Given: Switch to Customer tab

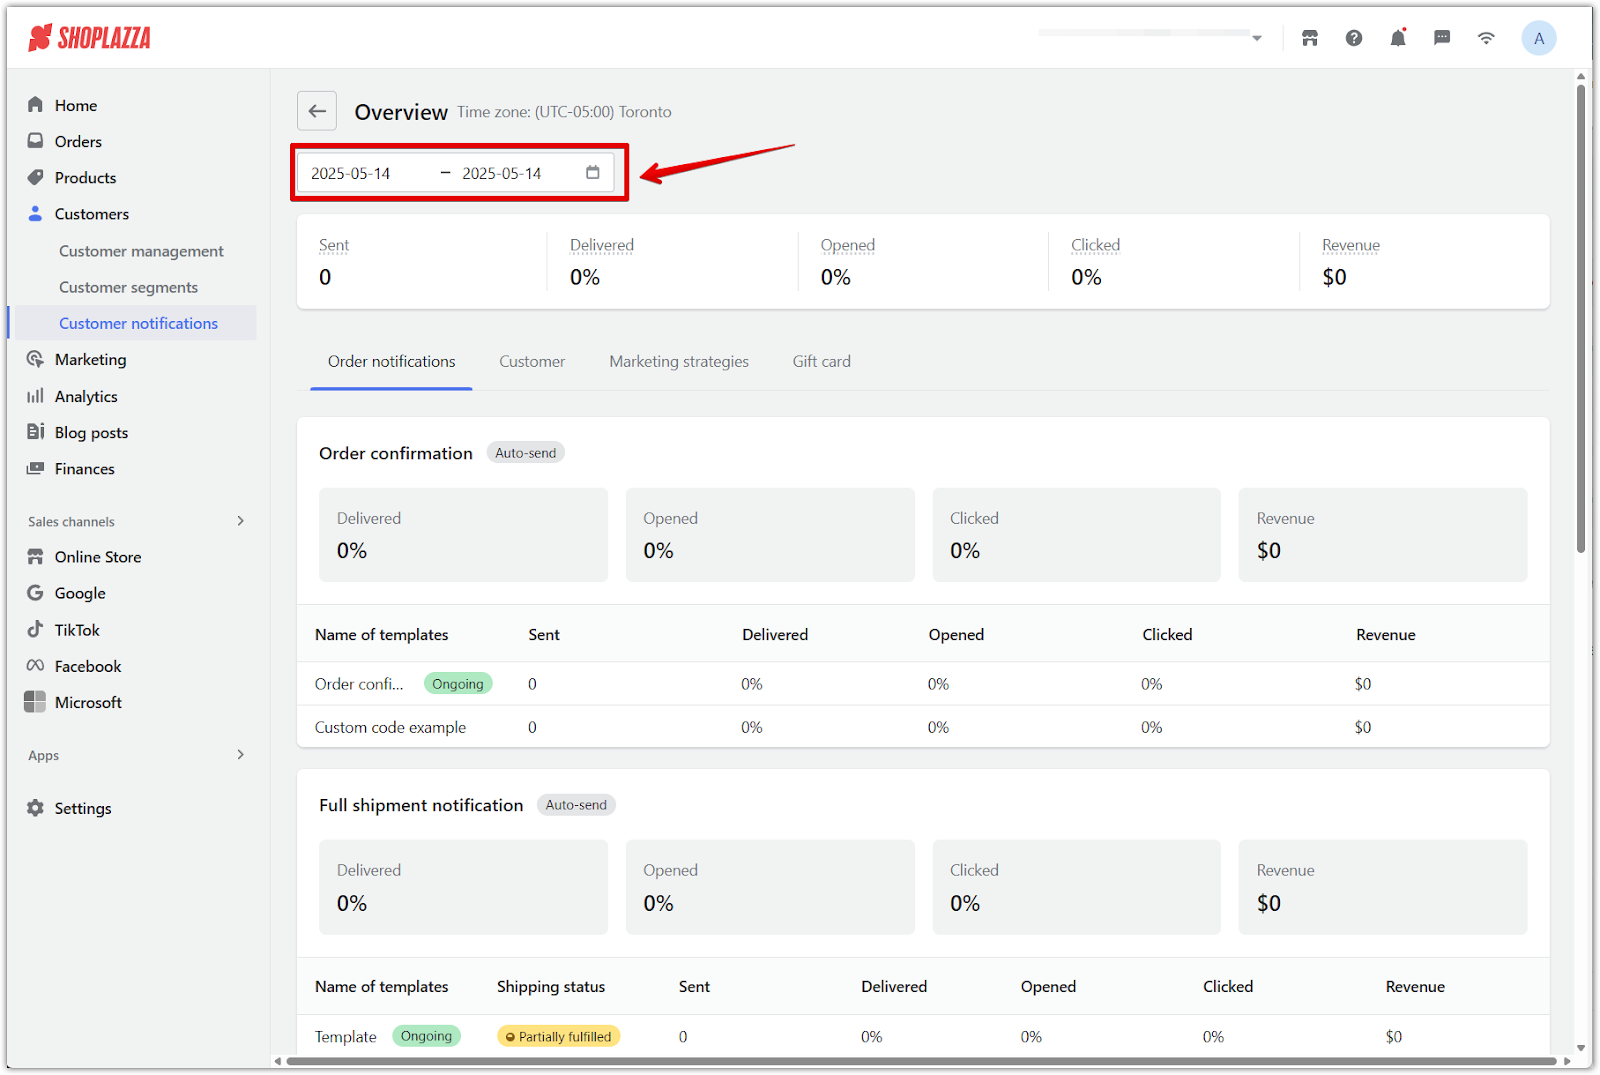Looking at the screenshot, I should coord(532,361).
